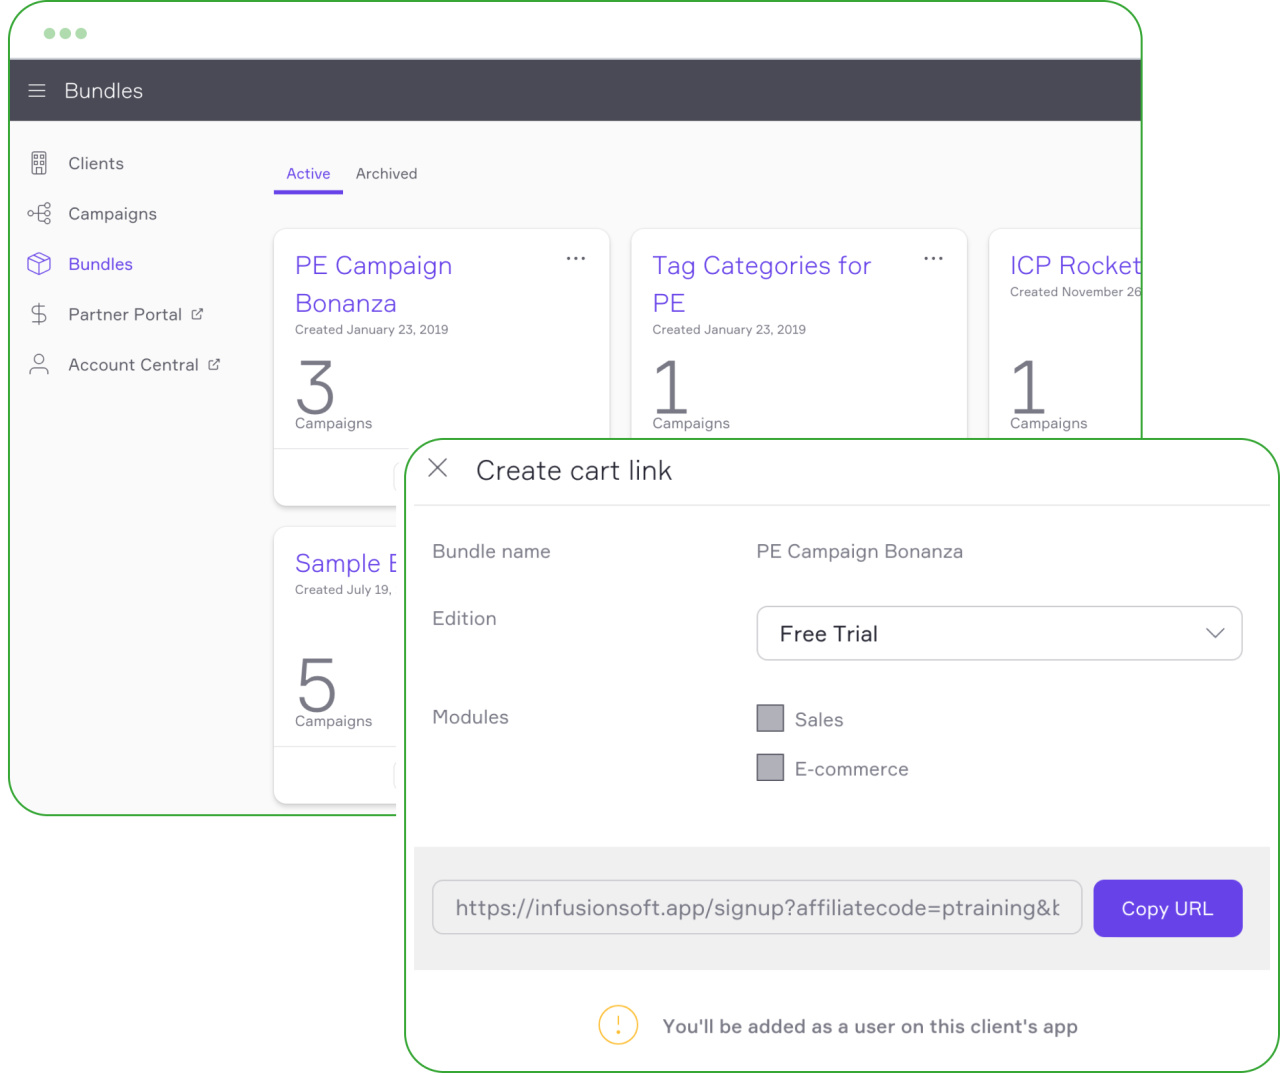
Task: Enable the Sales module checkbox
Action: coord(770,718)
